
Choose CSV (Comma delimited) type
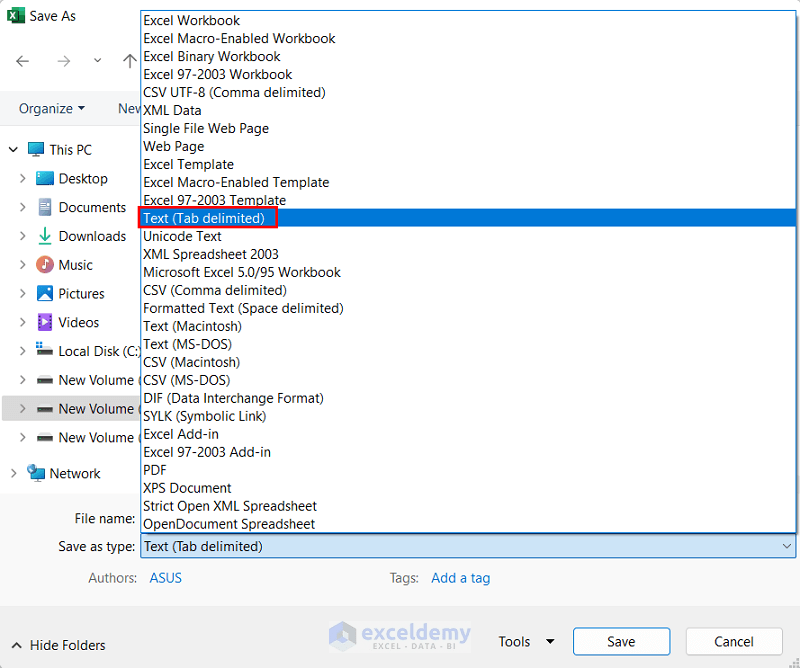click(468, 290)
